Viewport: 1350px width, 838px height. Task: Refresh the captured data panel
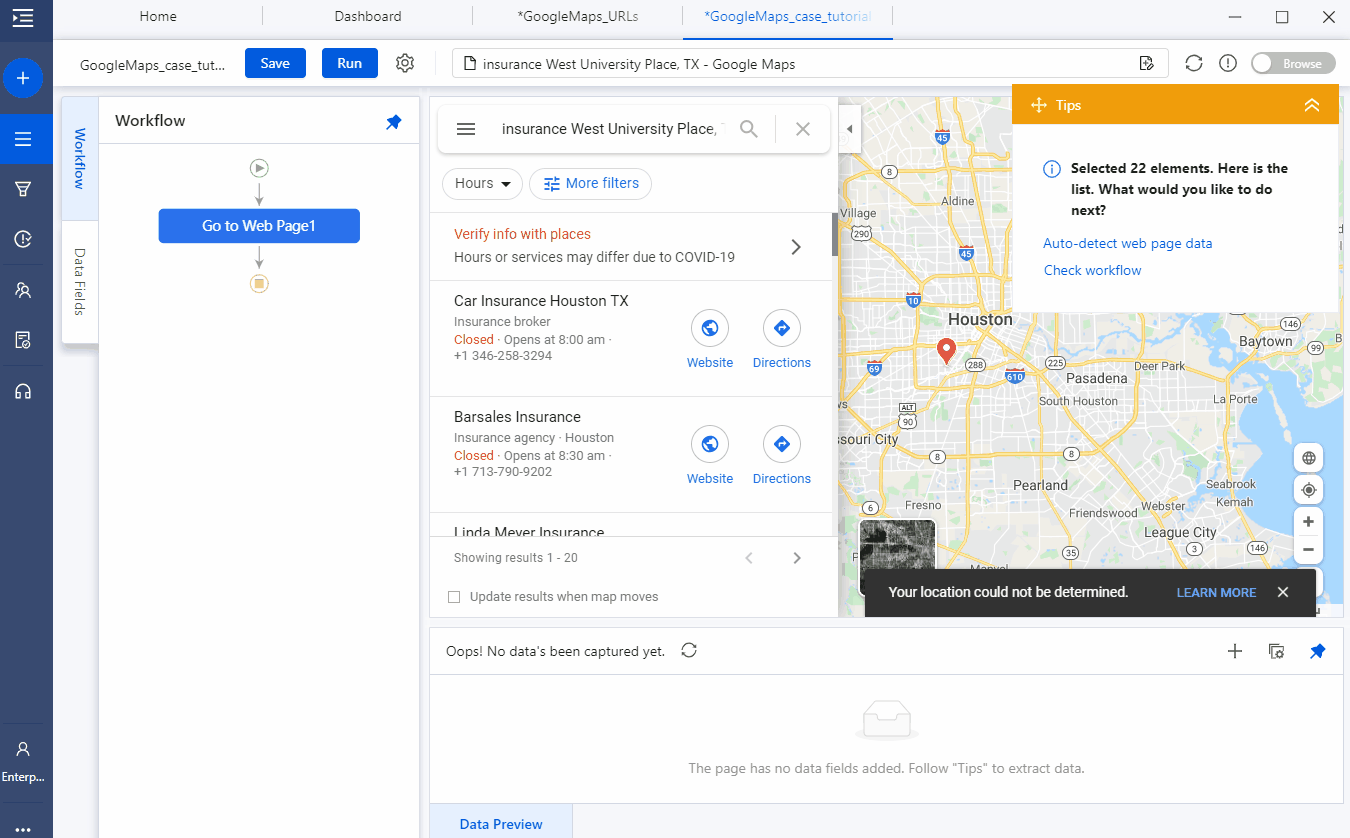click(x=689, y=651)
